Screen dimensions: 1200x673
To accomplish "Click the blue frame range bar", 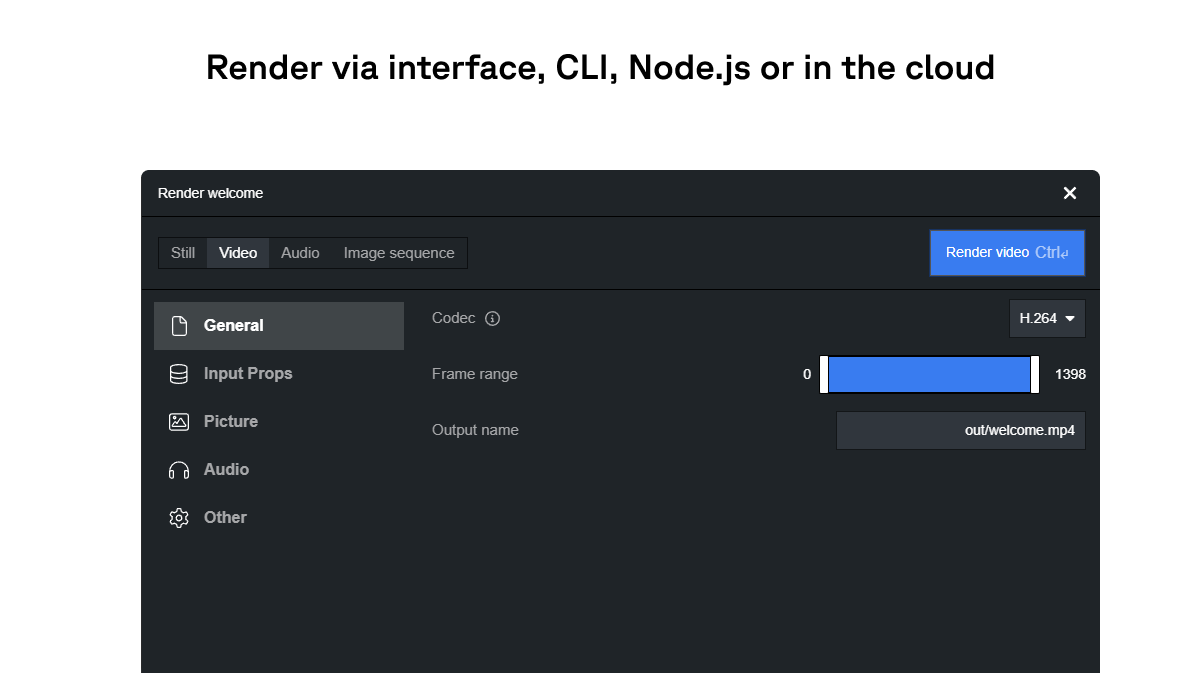I will [x=929, y=374].
